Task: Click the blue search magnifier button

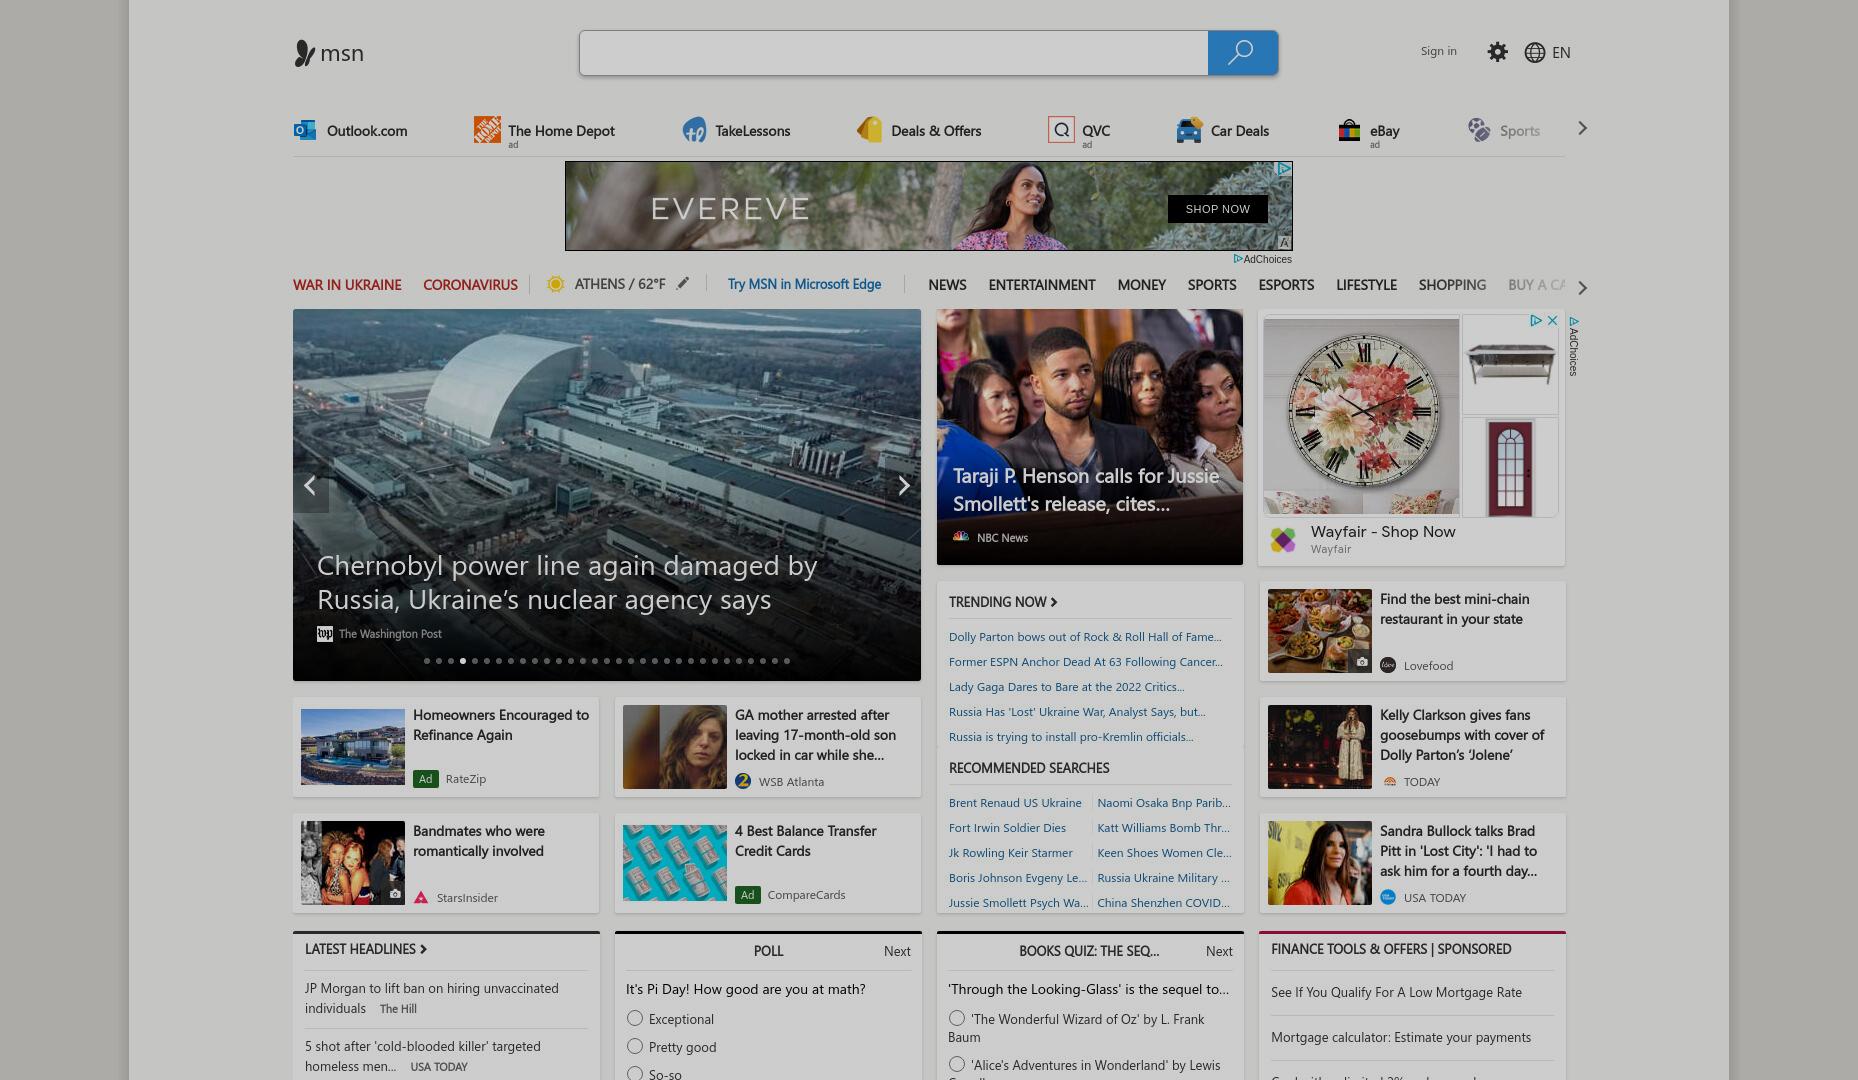Action: pyautogui.click(x=1242, y=53)
